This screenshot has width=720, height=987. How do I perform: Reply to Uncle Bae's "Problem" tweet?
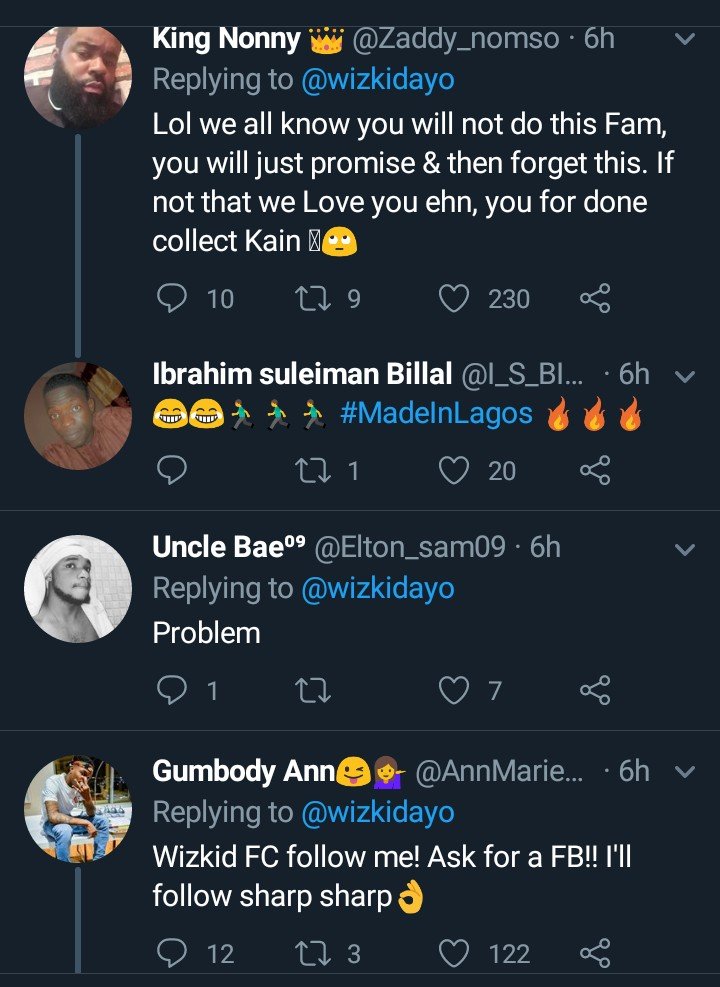coord(174,690)
